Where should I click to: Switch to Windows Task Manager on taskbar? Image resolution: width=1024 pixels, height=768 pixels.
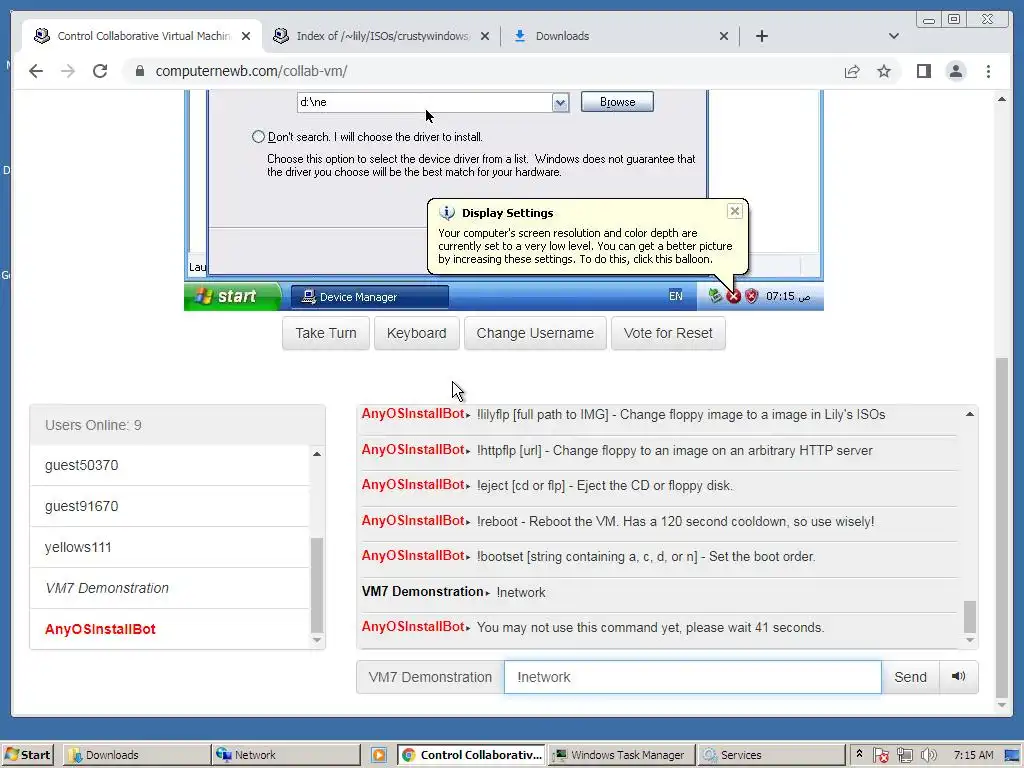pyautogui.click(x=620, y=755)
